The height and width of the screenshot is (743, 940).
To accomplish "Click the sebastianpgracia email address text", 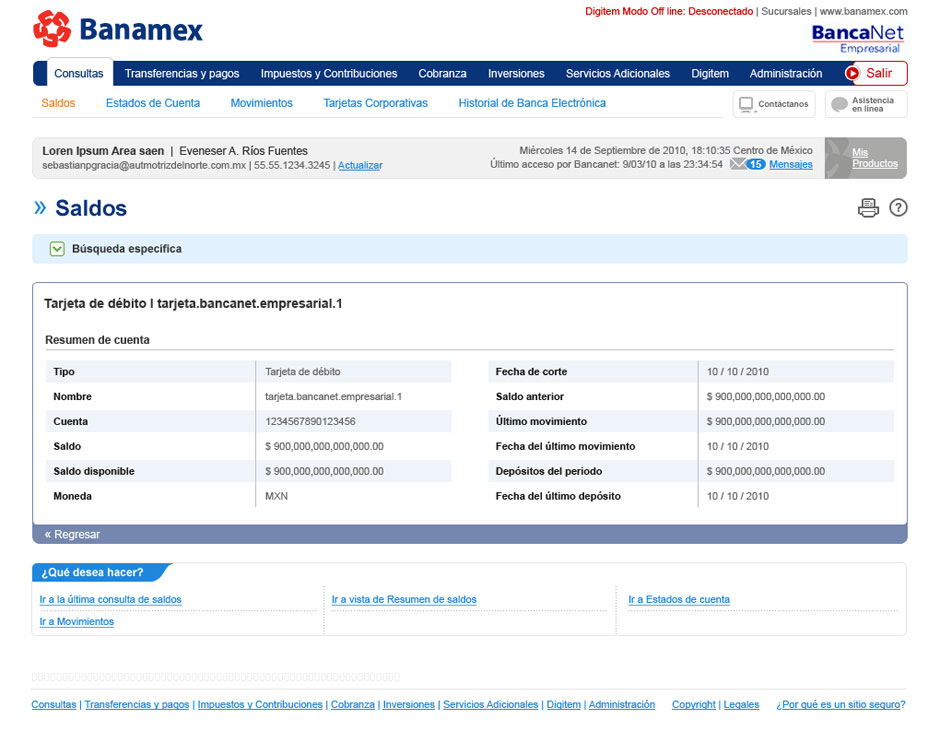I will [144, 166].
